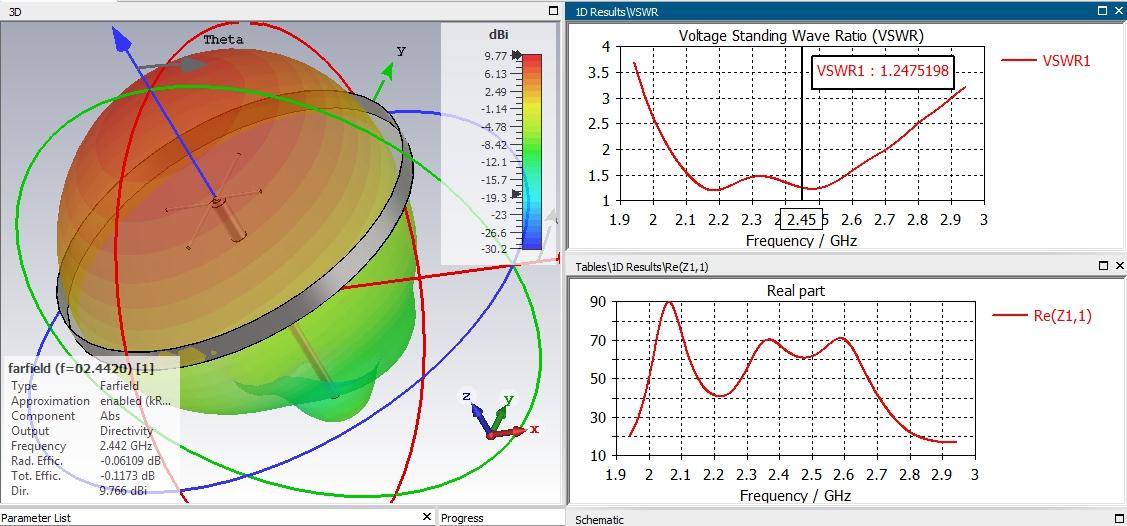1127x526 pixels.
Task: Click the -0.1173 dB total efficiency value
Action: 127,476
